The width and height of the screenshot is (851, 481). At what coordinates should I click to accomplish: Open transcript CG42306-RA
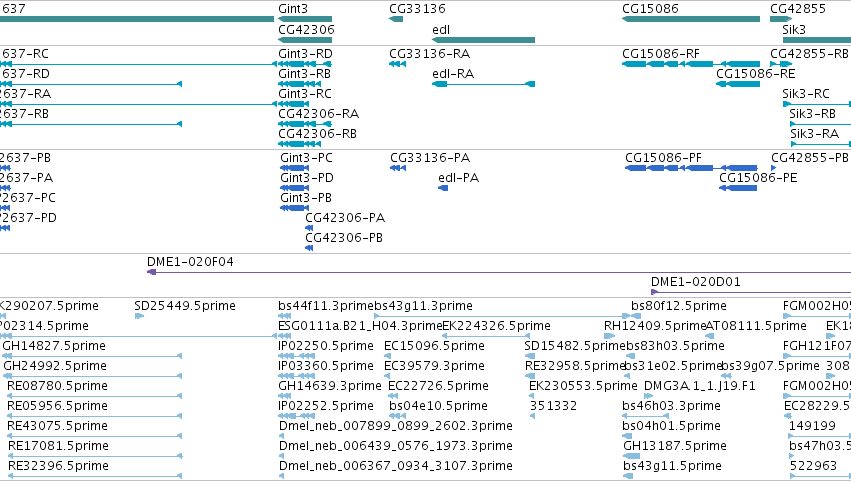(319, 114)
